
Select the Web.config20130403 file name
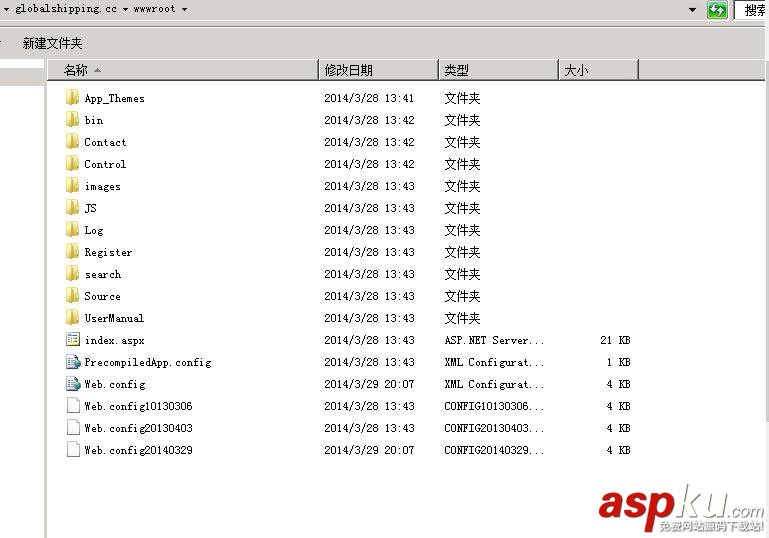coord(138,428)
